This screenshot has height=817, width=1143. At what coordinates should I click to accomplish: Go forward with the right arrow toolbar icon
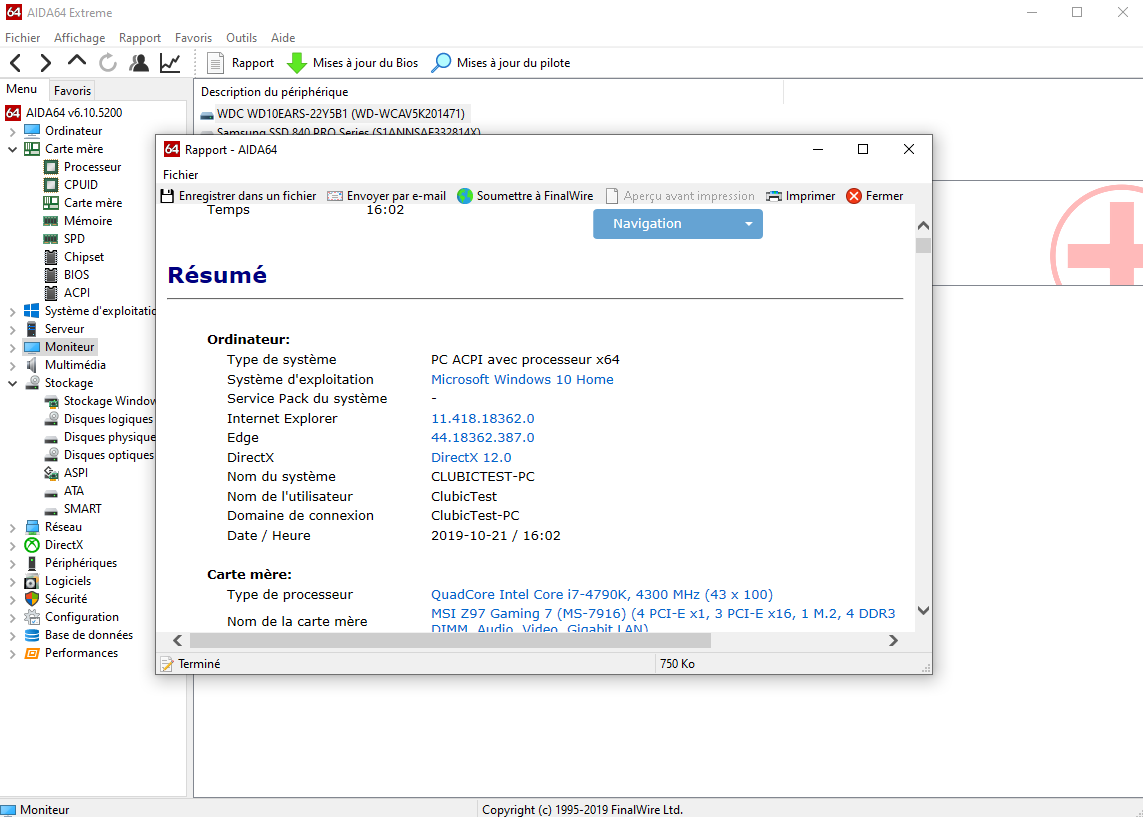point(45,63)
